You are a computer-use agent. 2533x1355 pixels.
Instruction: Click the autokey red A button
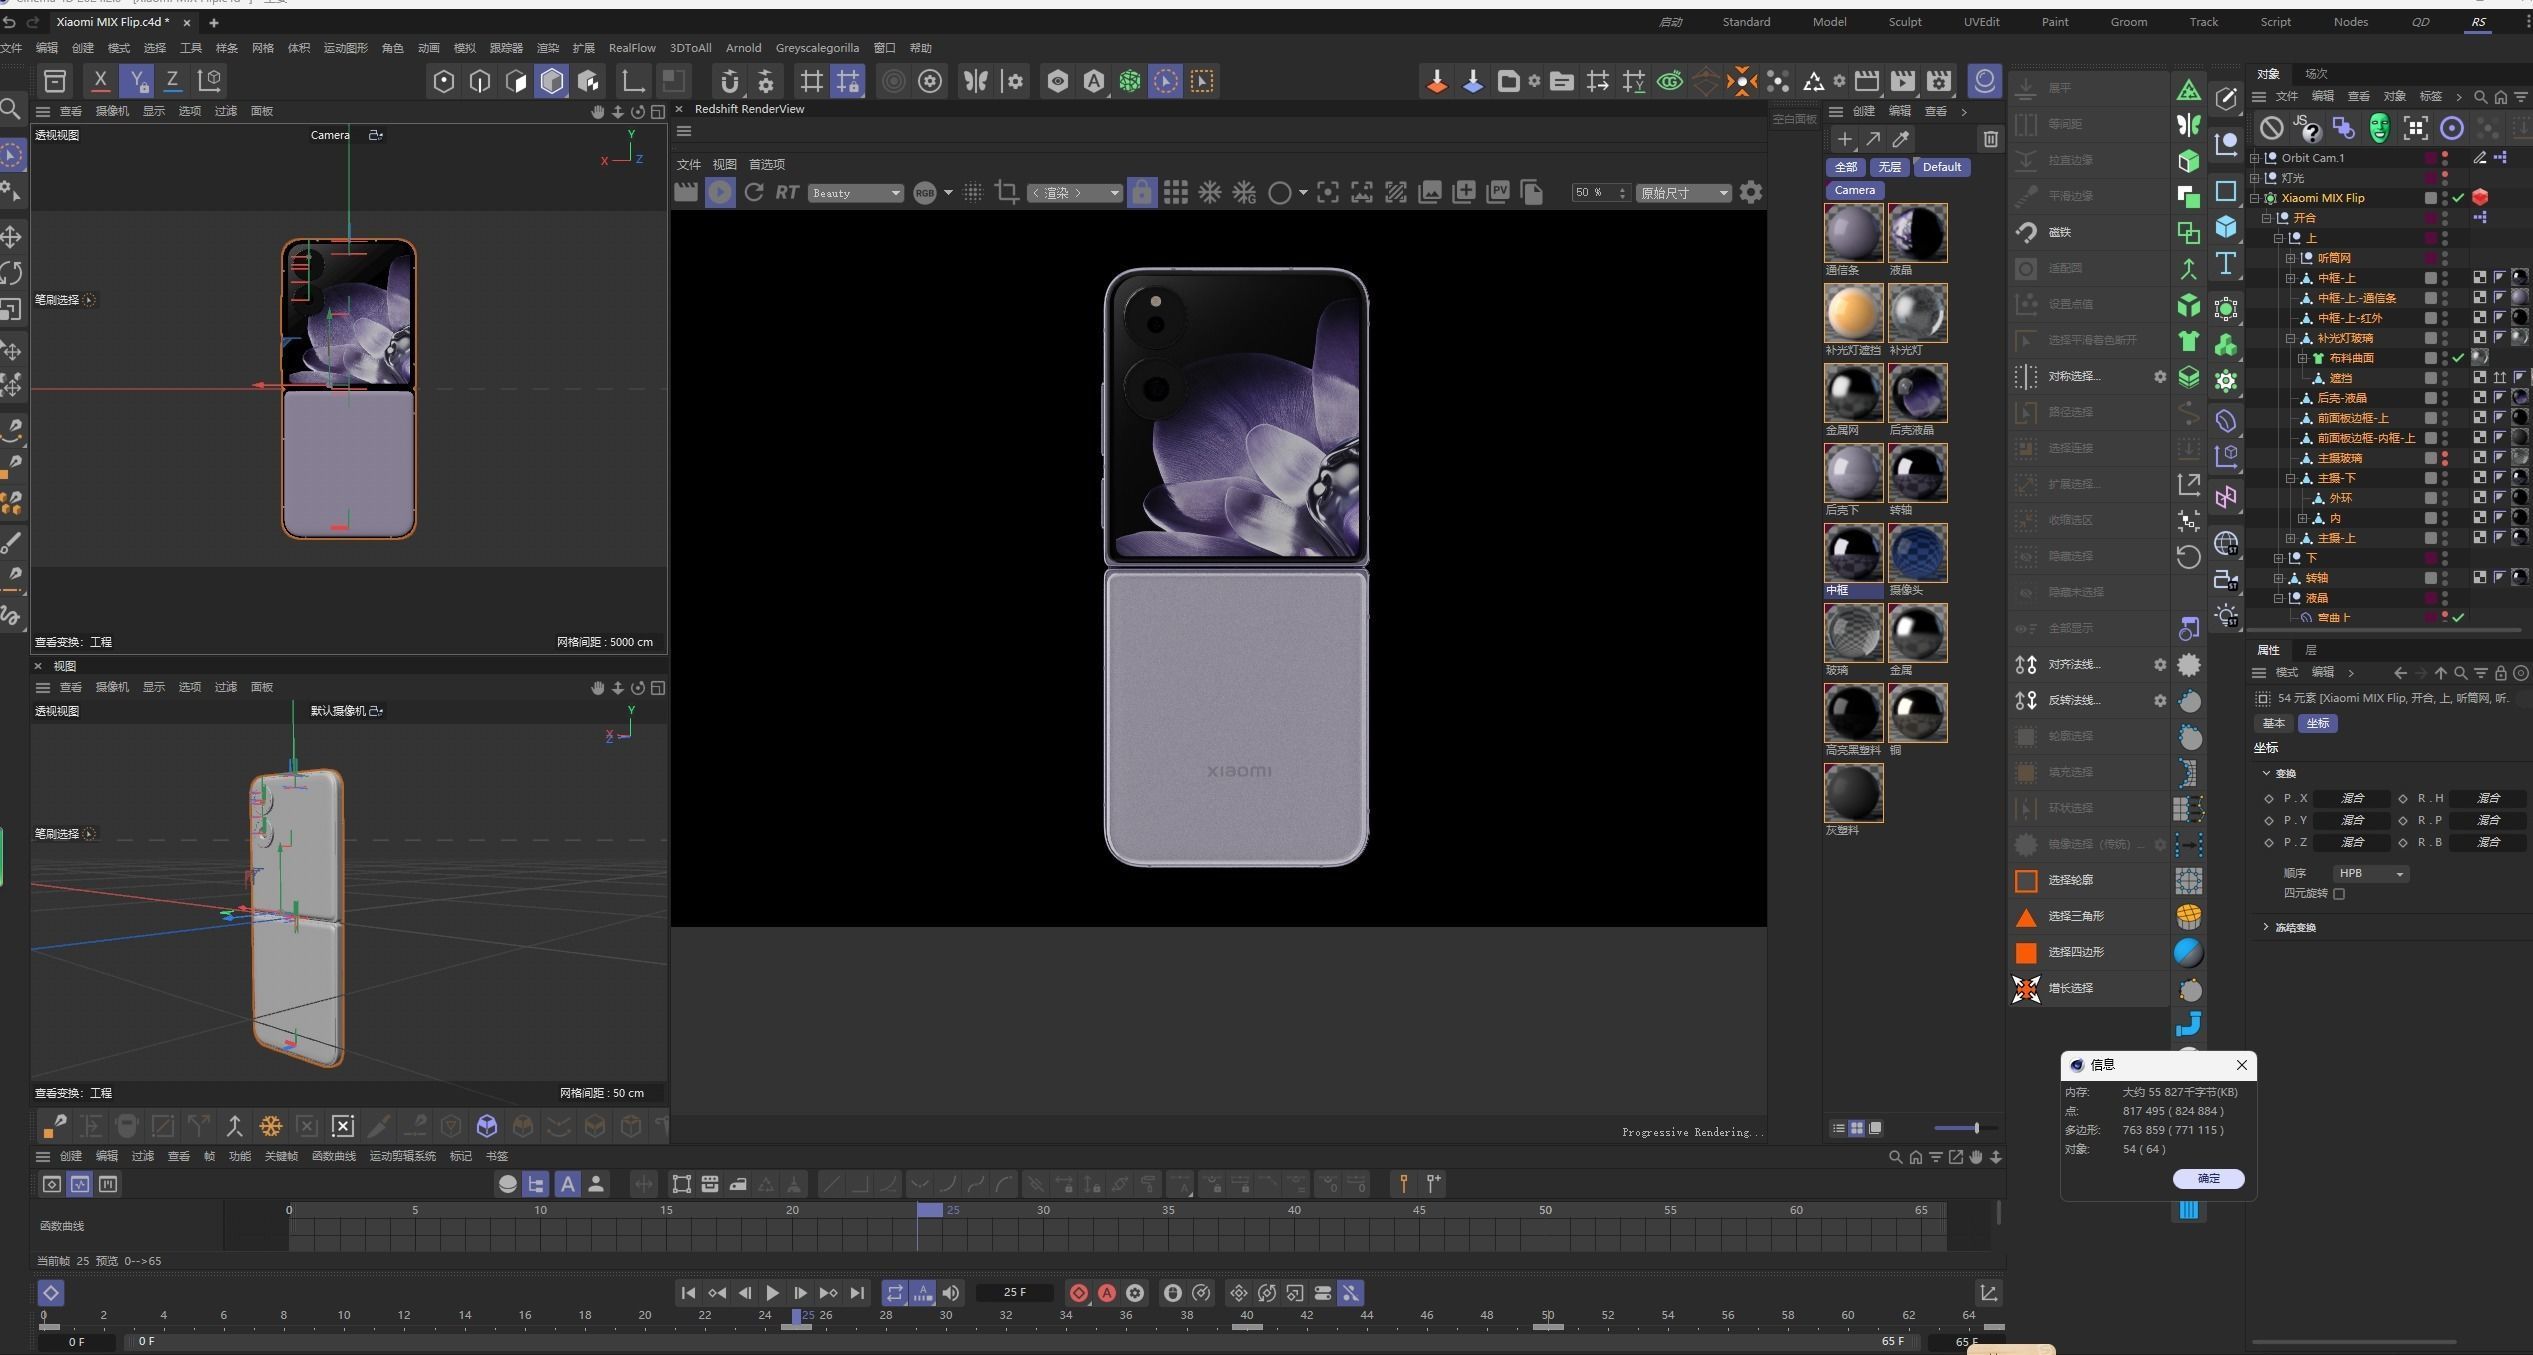pyautogui.click(x=1106, y=1293)
